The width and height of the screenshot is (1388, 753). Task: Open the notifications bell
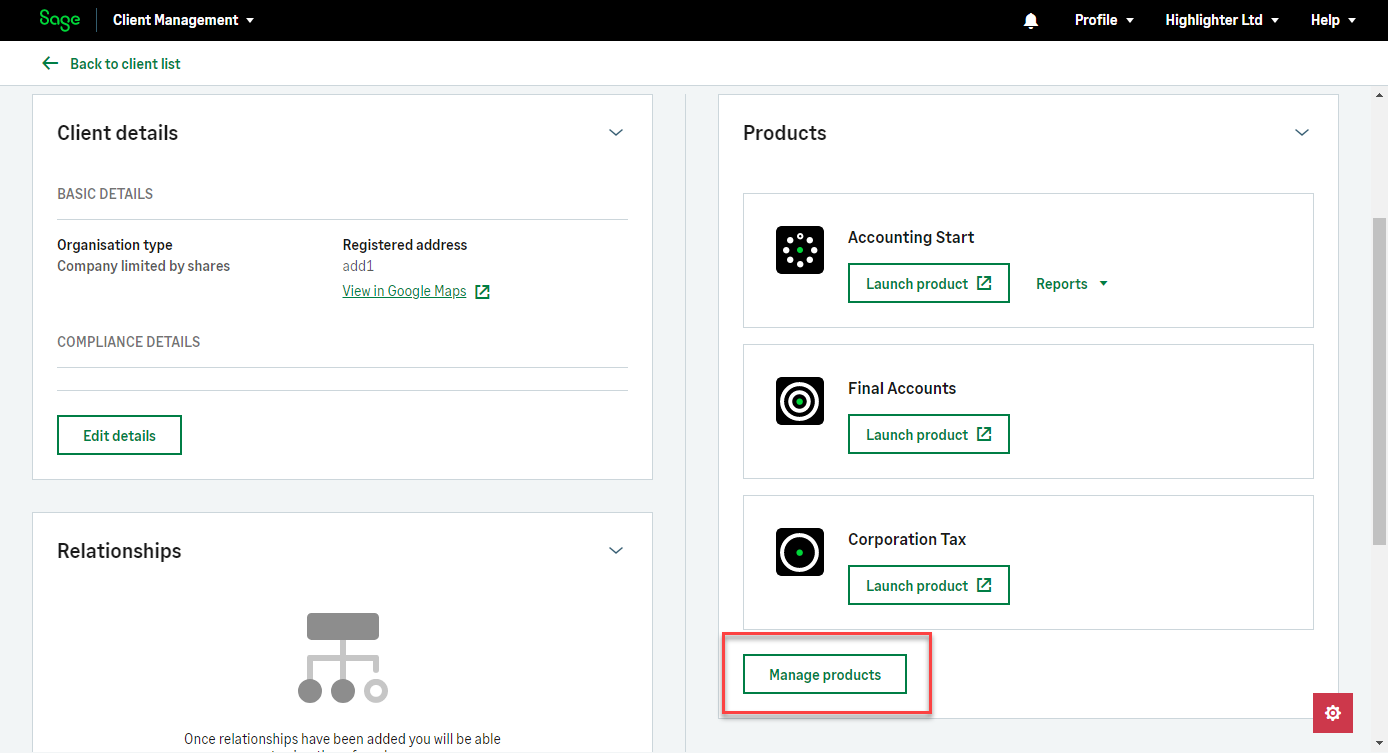tap(1031, 21)
